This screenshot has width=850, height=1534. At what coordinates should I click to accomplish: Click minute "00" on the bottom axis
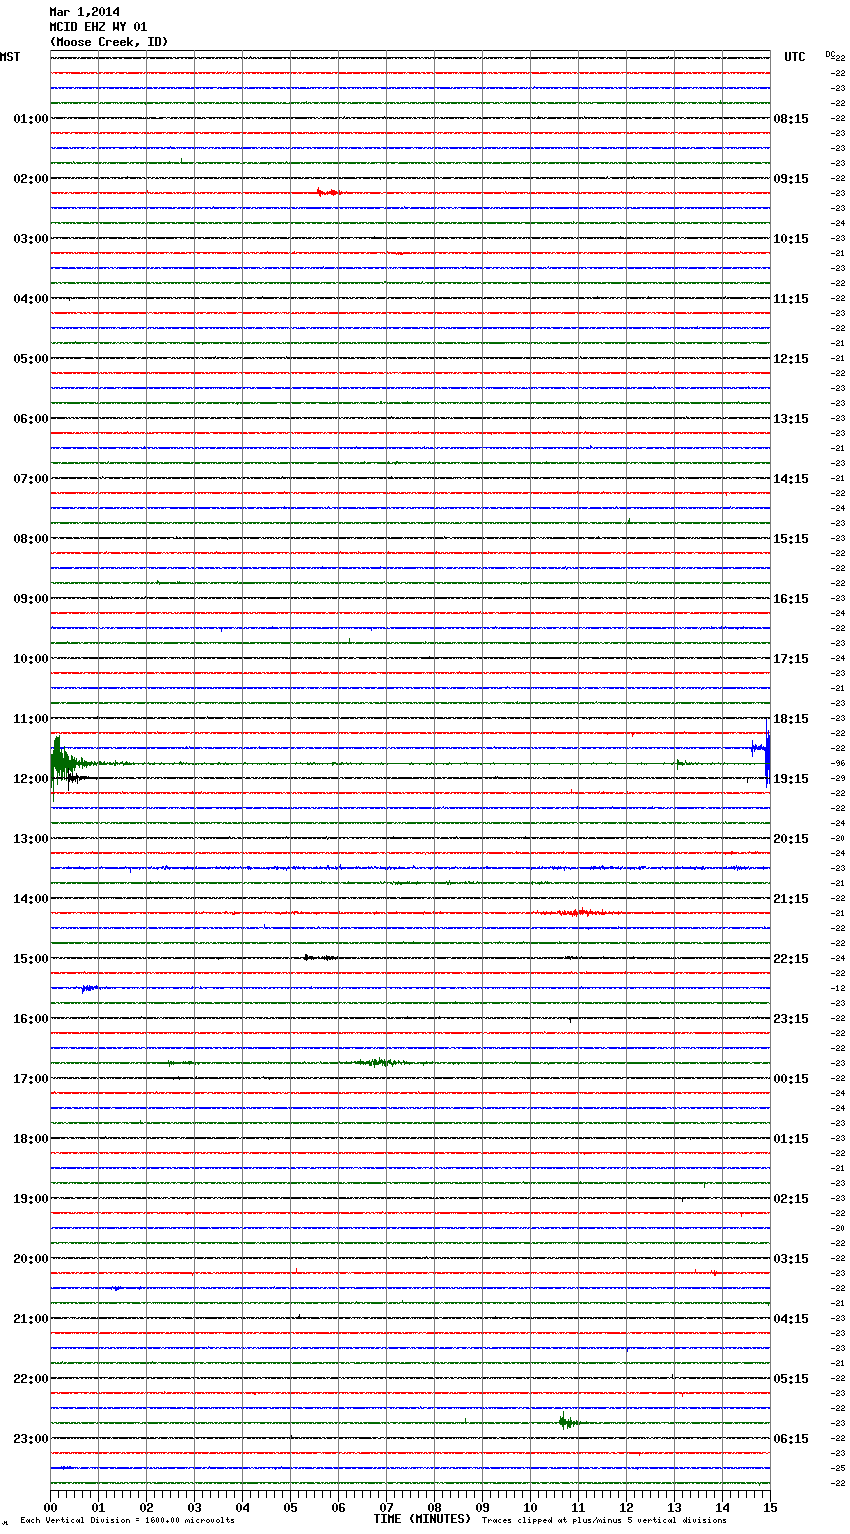pyautogui.click(x=50, y=1508)
